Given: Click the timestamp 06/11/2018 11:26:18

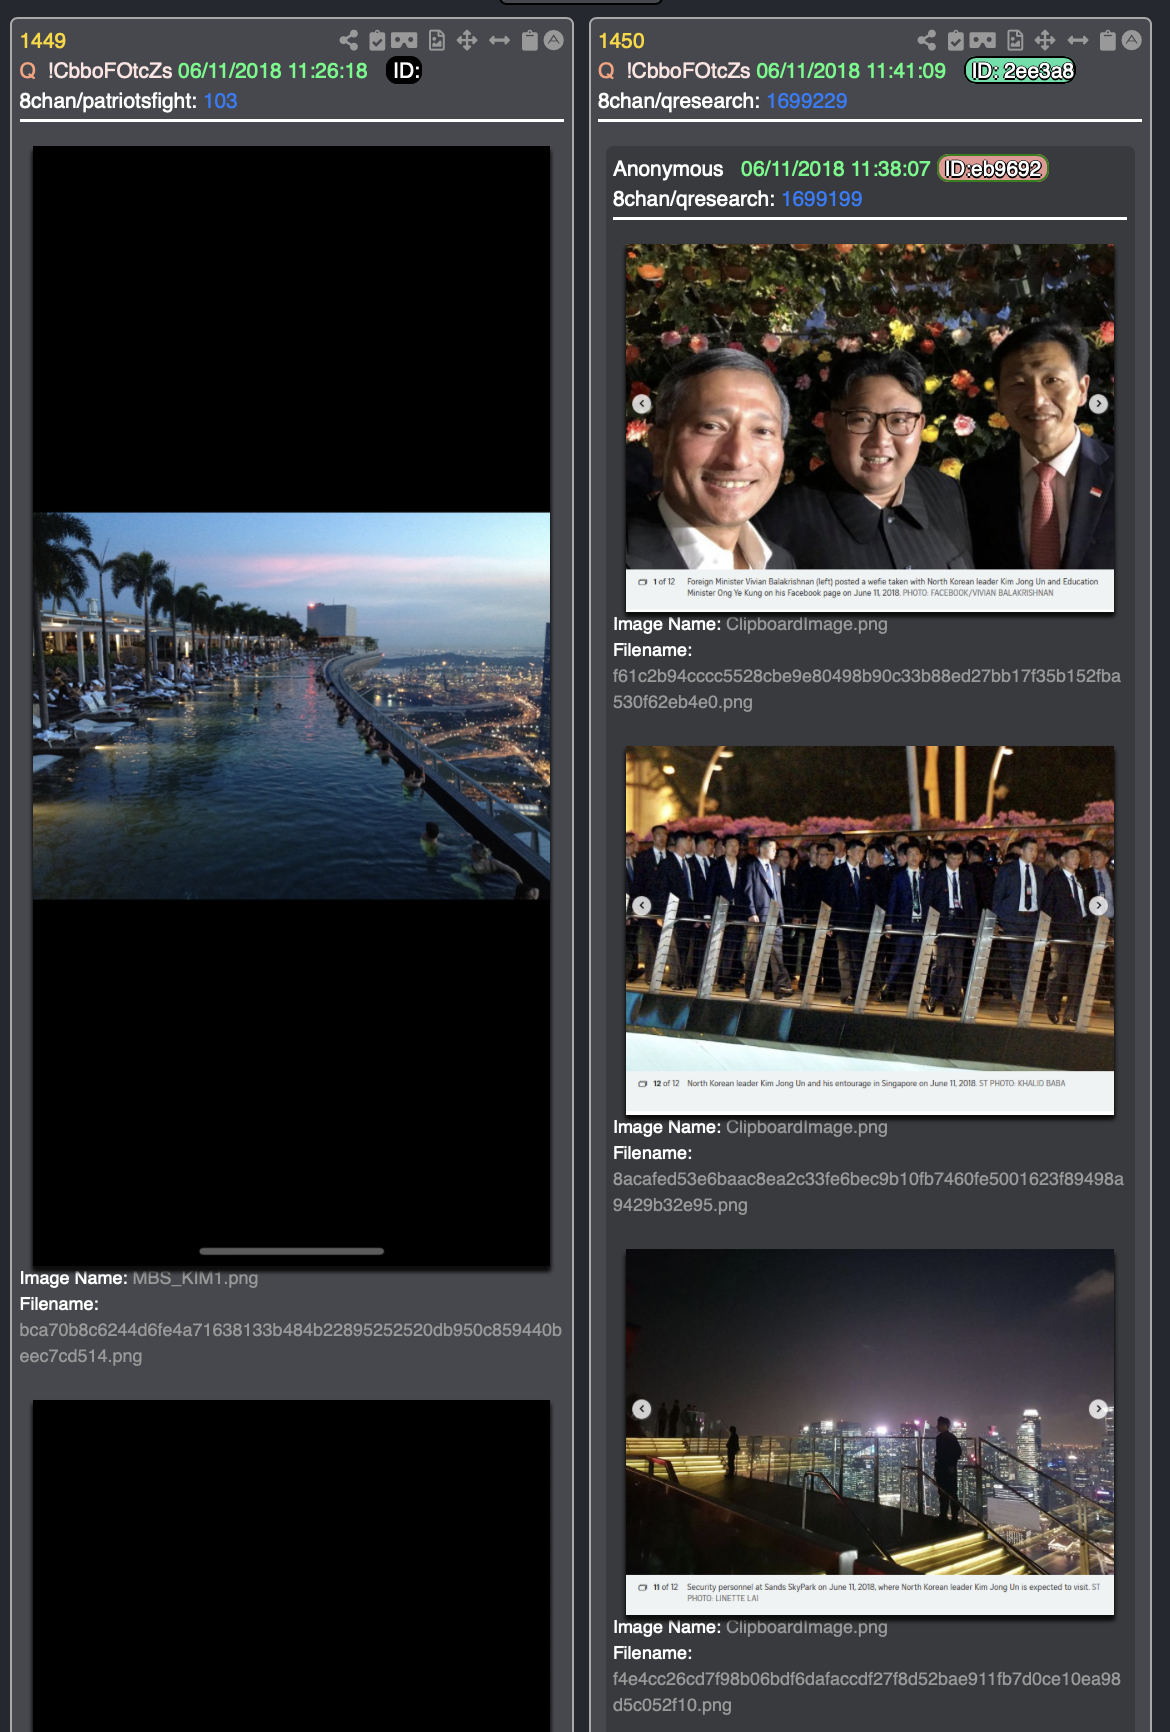Looking at the screenshot, I should [273, 71].
